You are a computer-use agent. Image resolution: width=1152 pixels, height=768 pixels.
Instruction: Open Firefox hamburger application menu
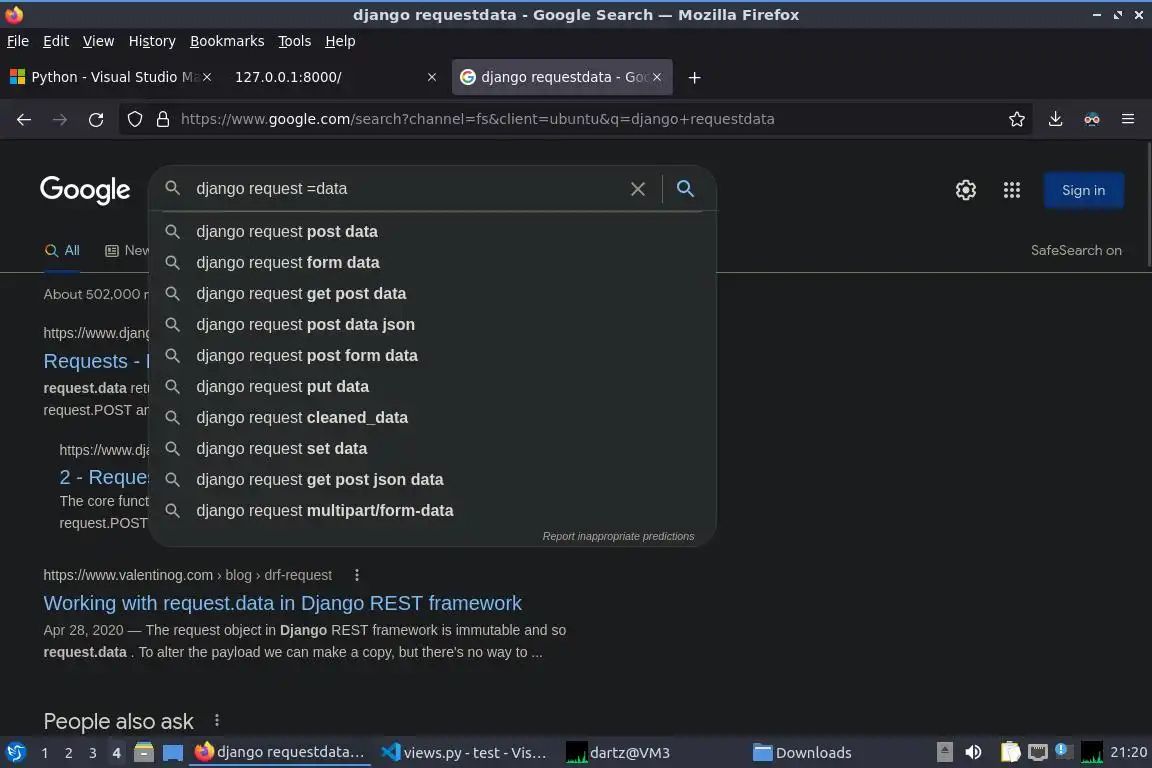pyautogui.click(x=1128, y=119)
